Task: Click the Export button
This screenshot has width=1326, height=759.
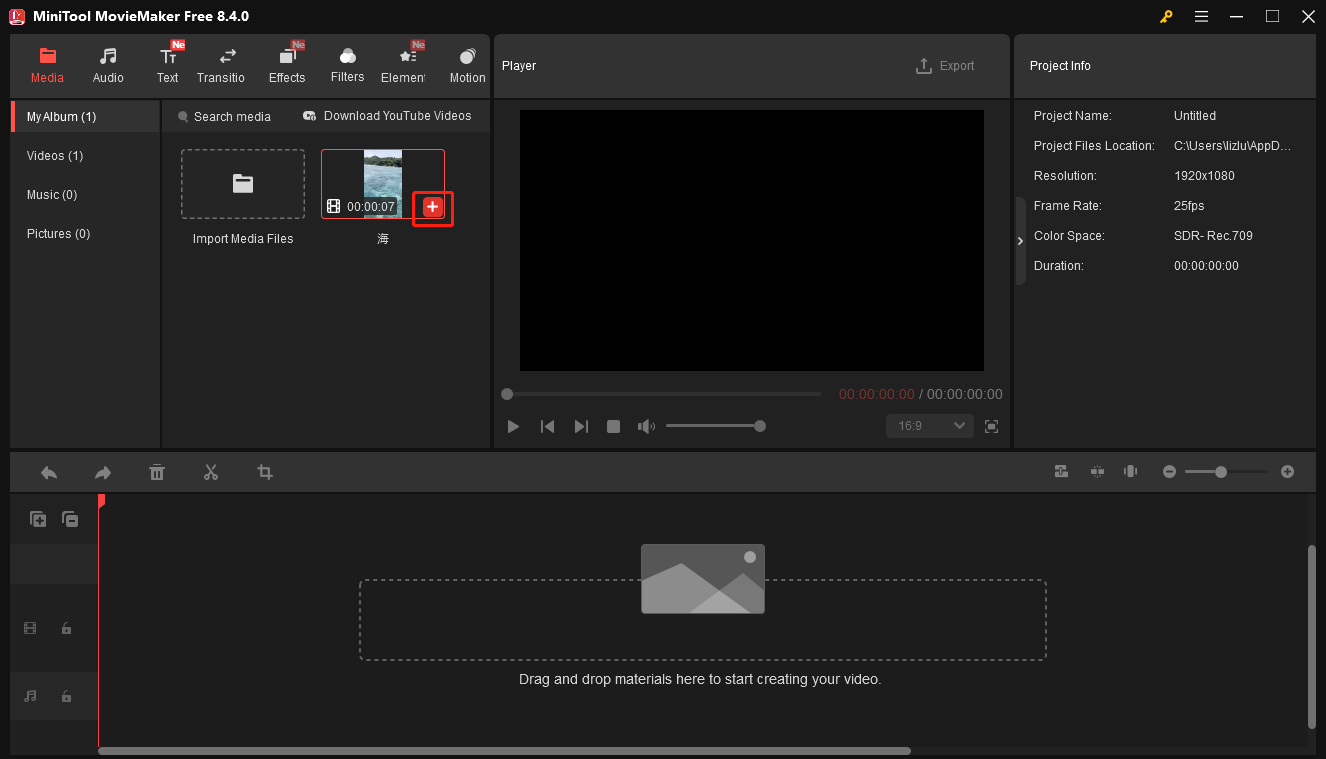Action: tap(945, 65)
